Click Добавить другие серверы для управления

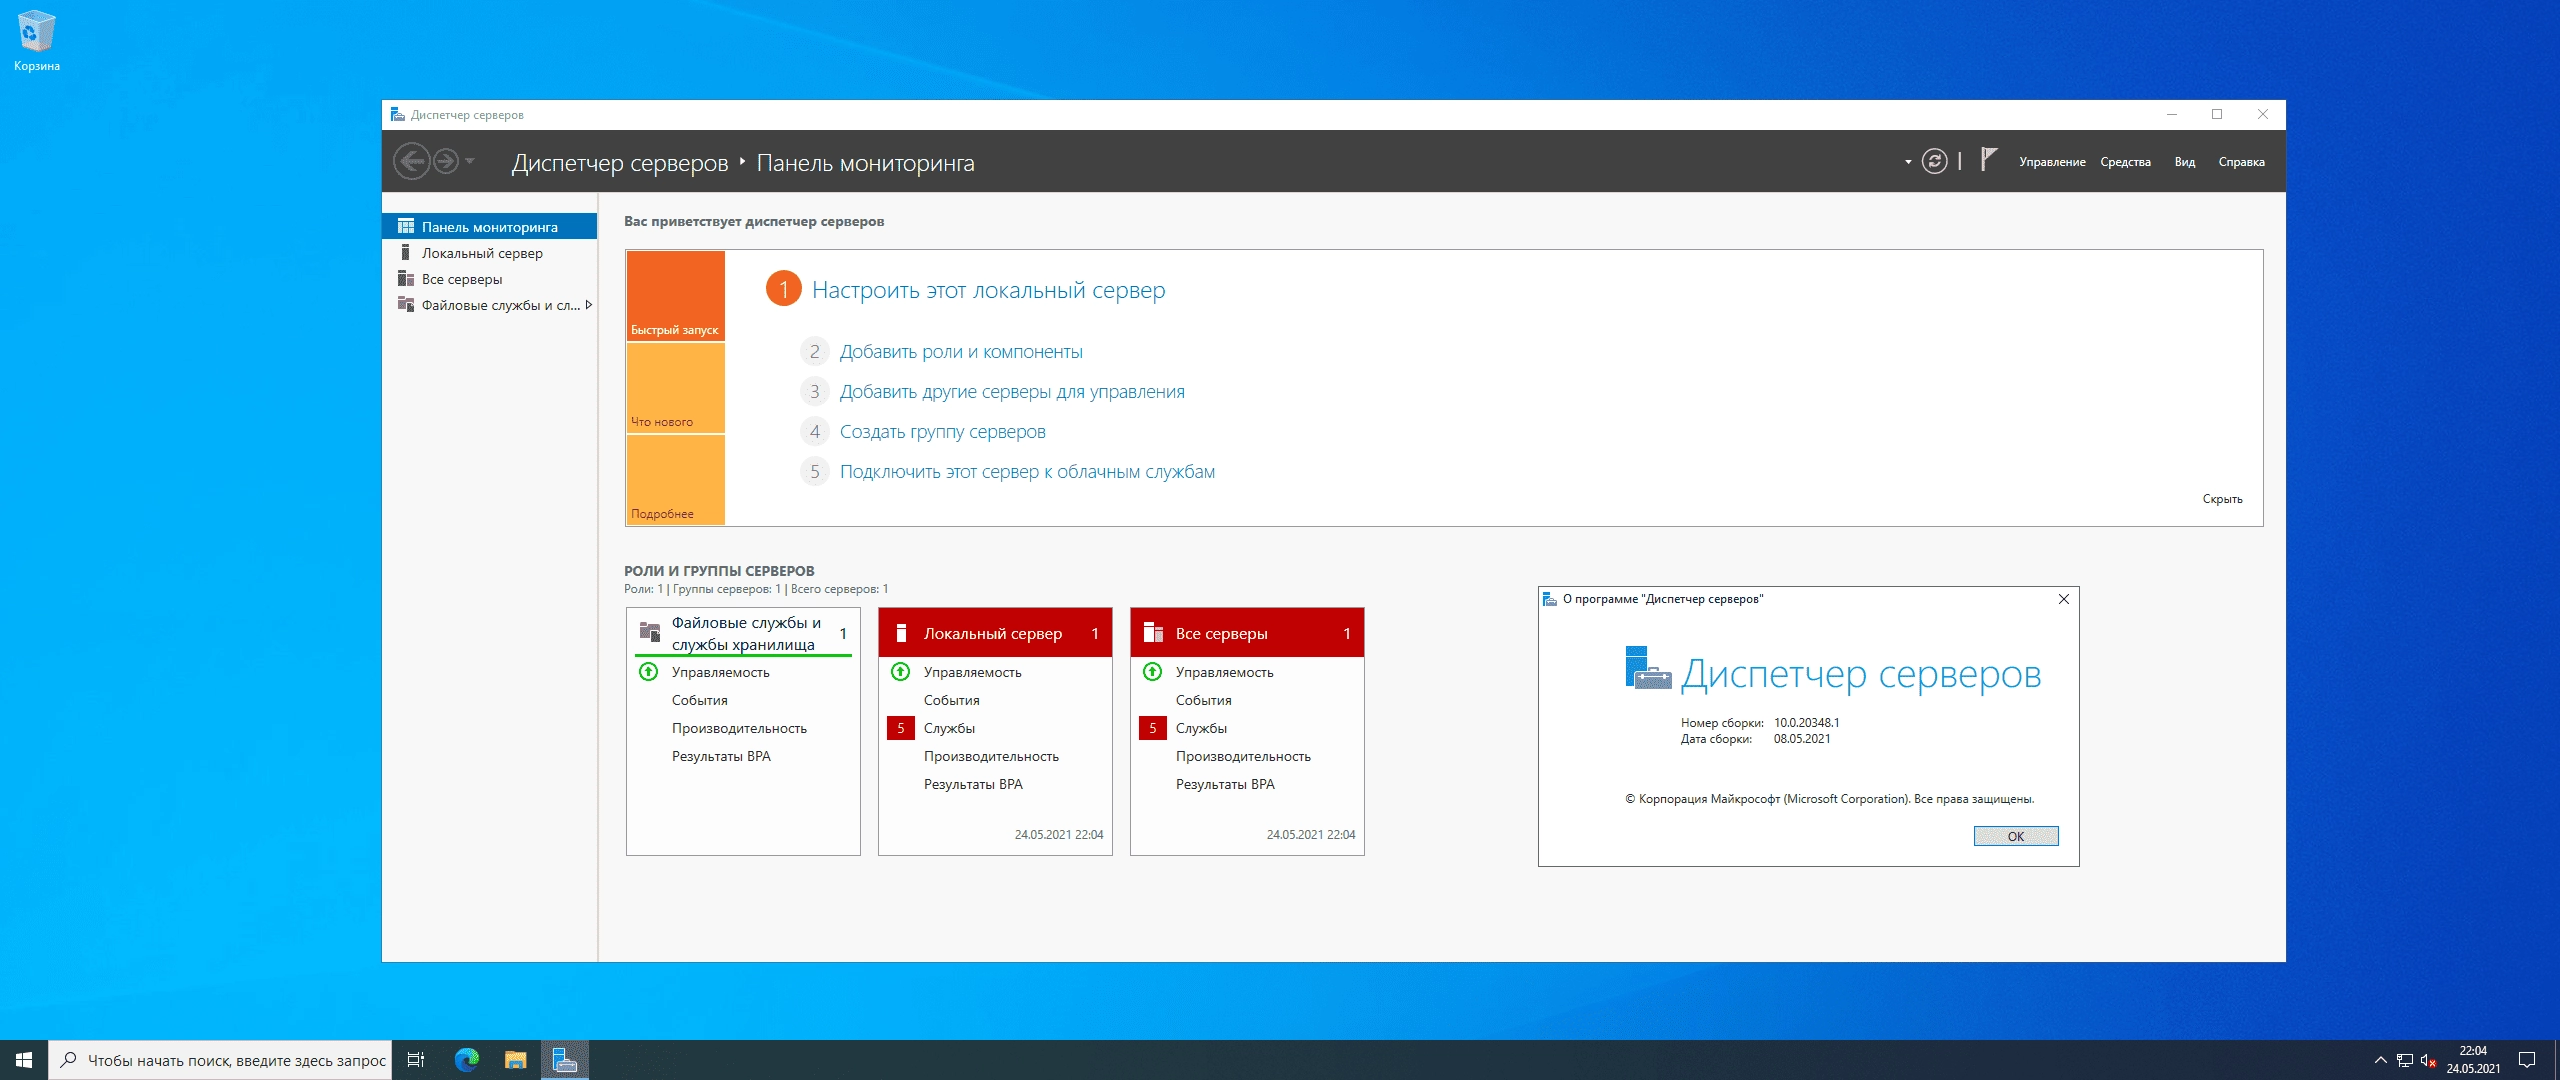click(1012, 392)
